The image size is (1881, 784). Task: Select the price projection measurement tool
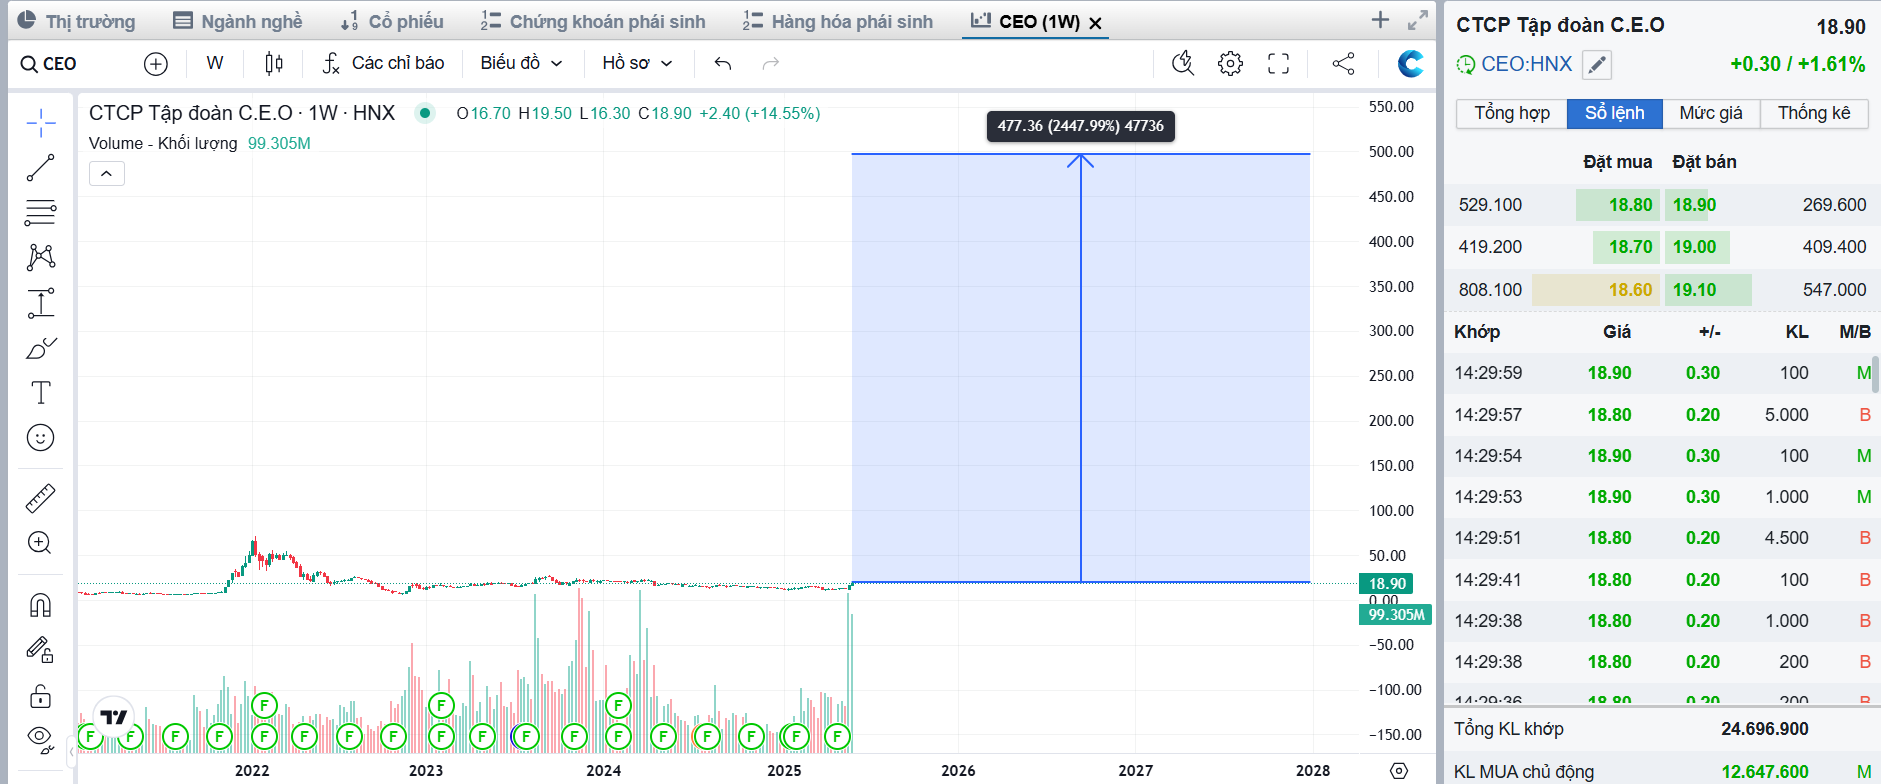click(x=41, y=303)
